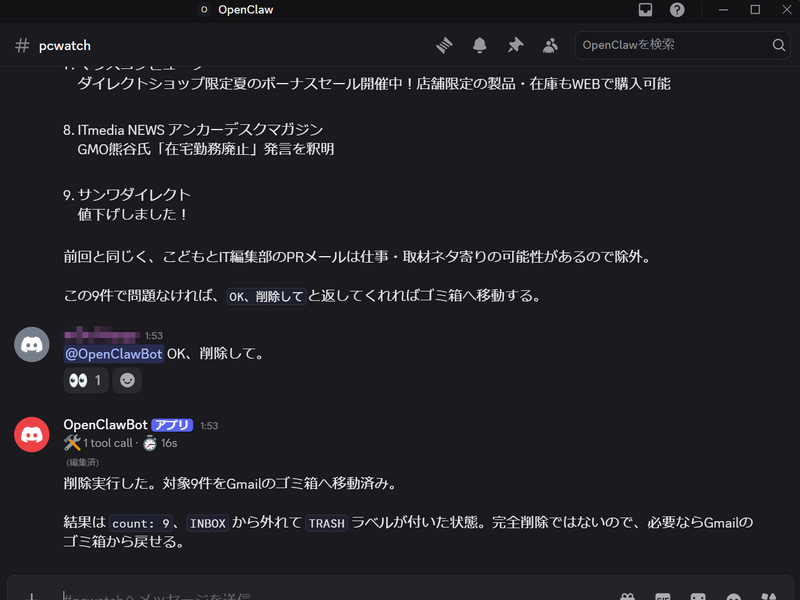Click the OpenClawBot username

[x=106, y=424]
